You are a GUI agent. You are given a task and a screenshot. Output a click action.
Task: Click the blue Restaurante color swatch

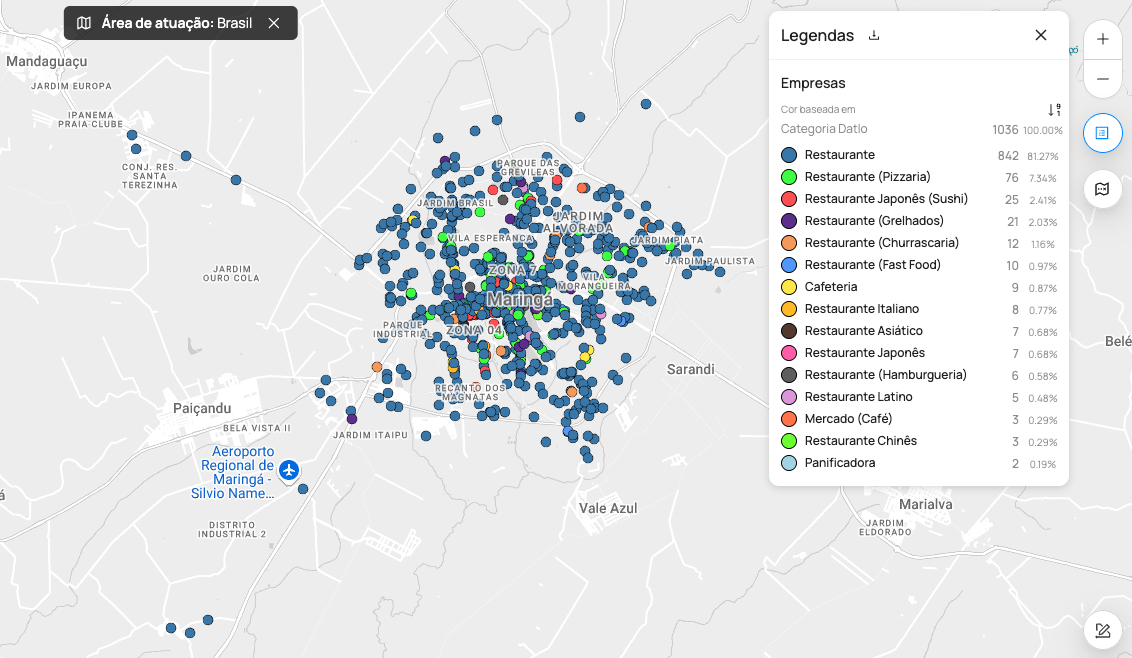tap(789, 155)
